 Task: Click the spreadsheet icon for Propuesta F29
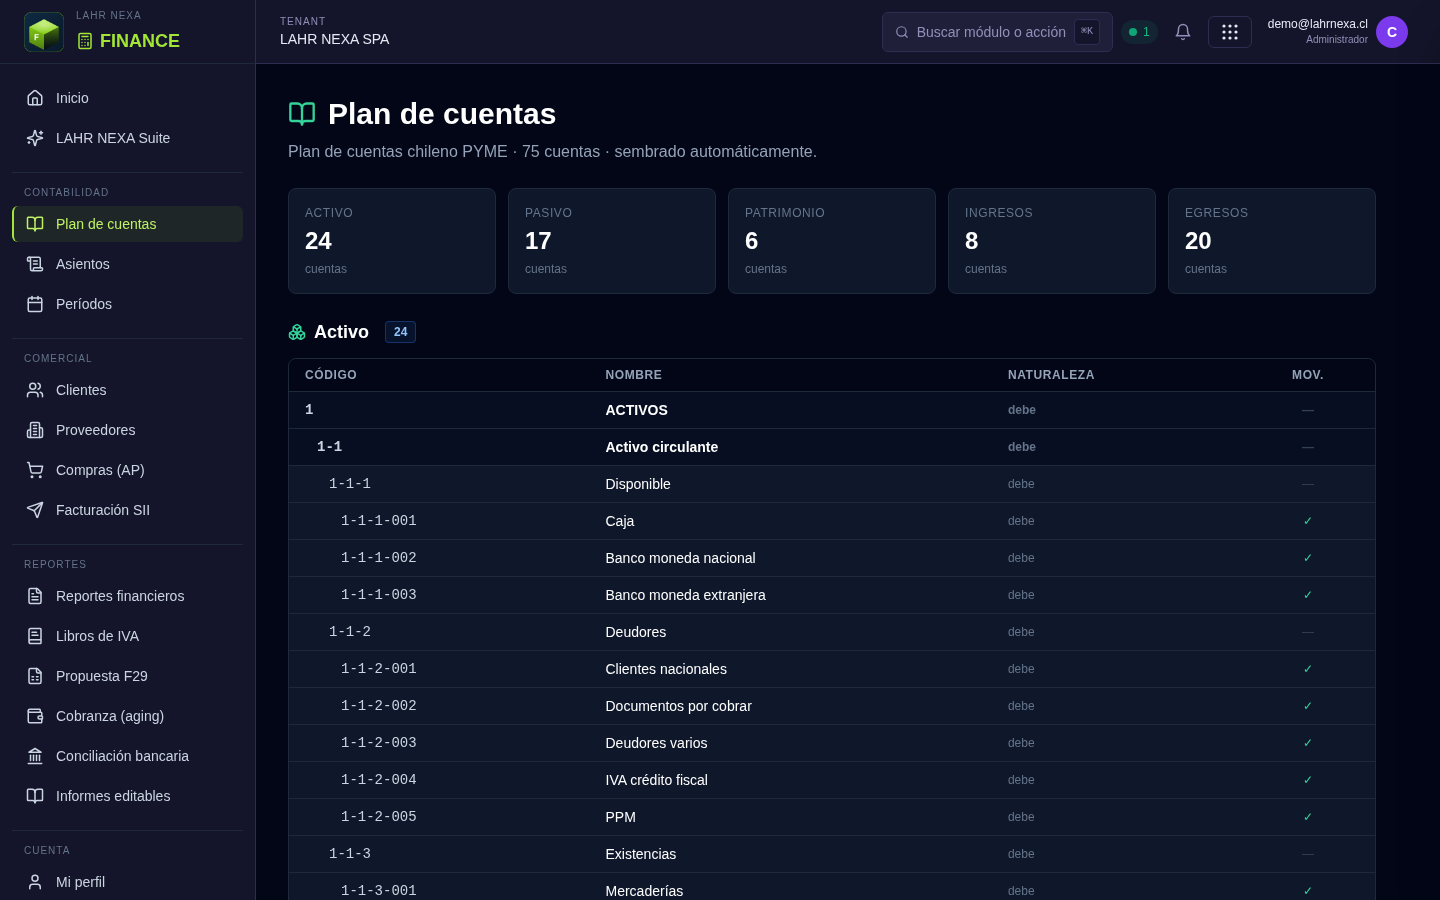[x=35, y=676]
